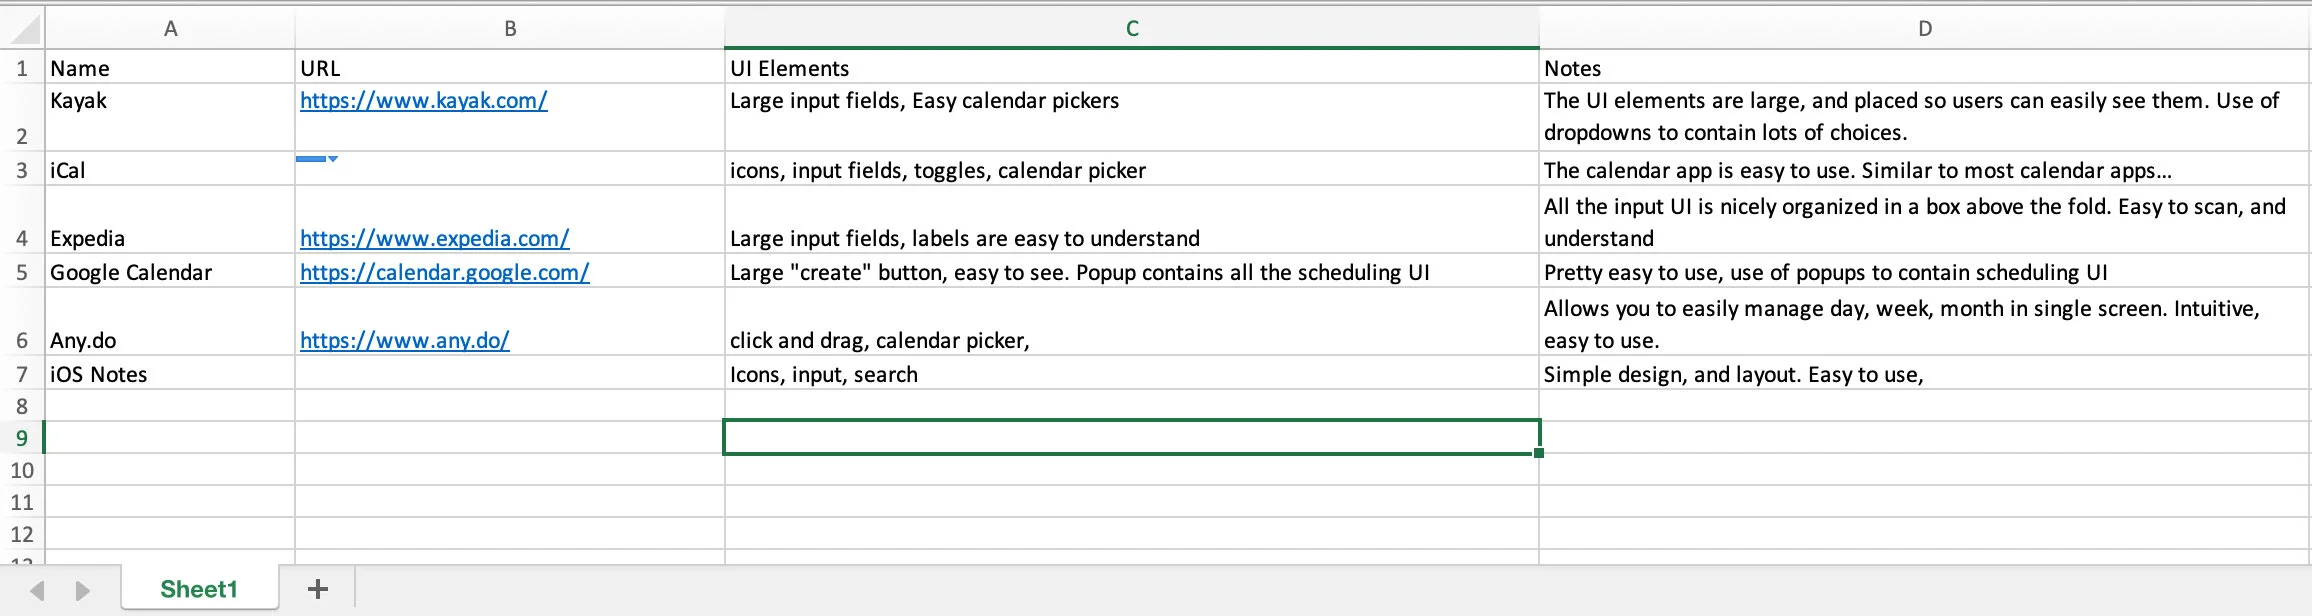
Task: Select column A header
Action: [170, 28]
